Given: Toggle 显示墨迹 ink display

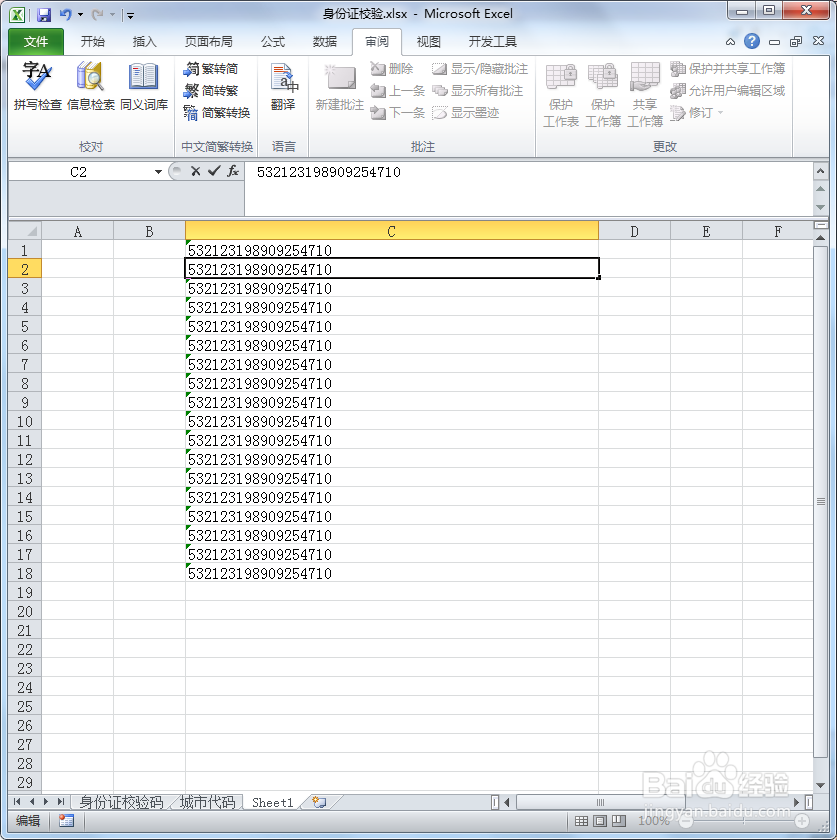Looking at the screenshot, I should 466,113.
